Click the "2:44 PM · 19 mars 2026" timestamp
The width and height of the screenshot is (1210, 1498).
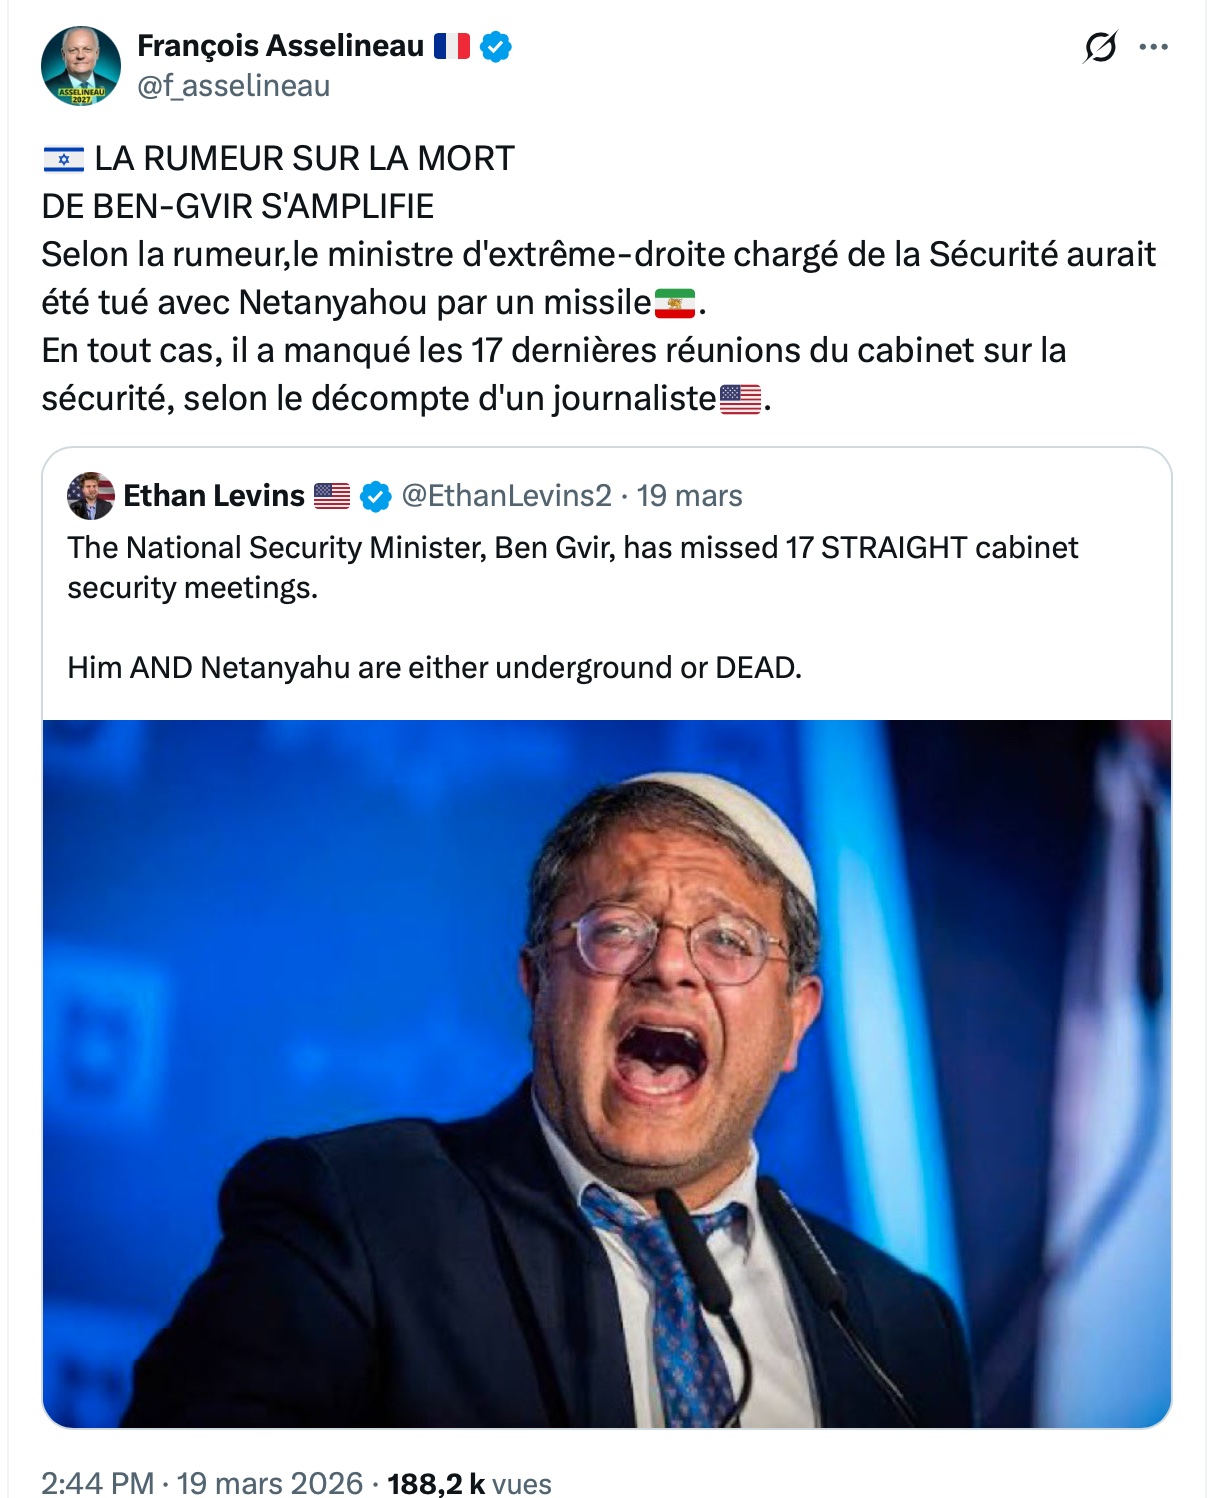point(202,1482)
